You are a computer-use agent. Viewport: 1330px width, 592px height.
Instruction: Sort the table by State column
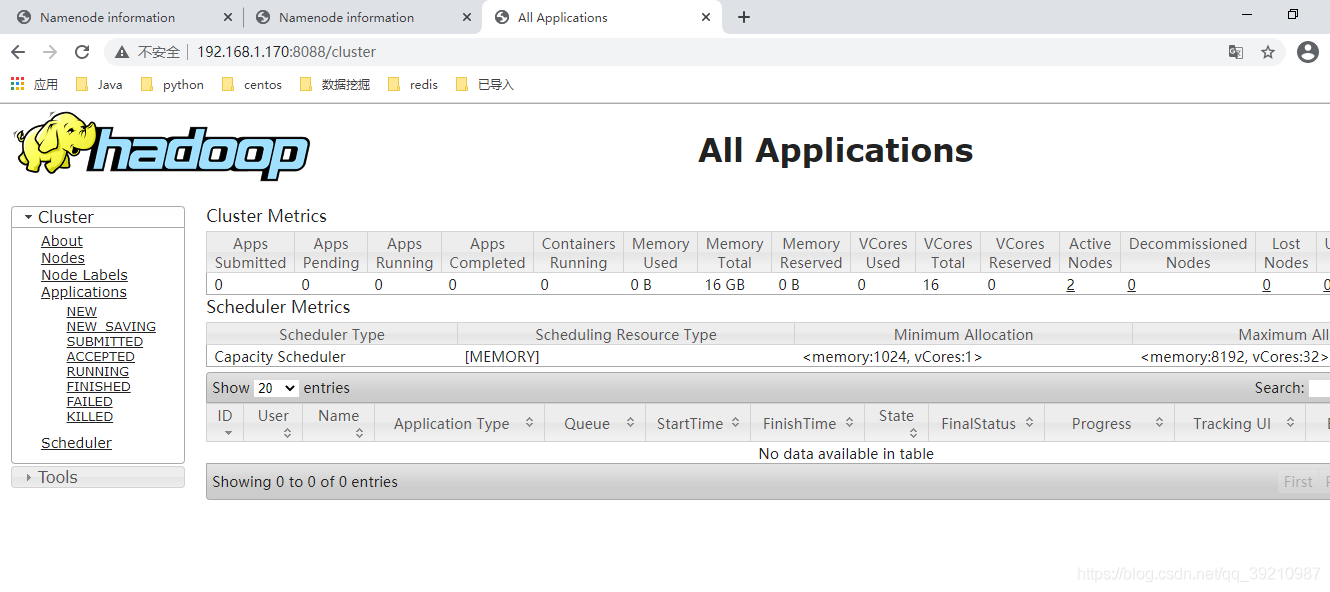coord(896,423)
